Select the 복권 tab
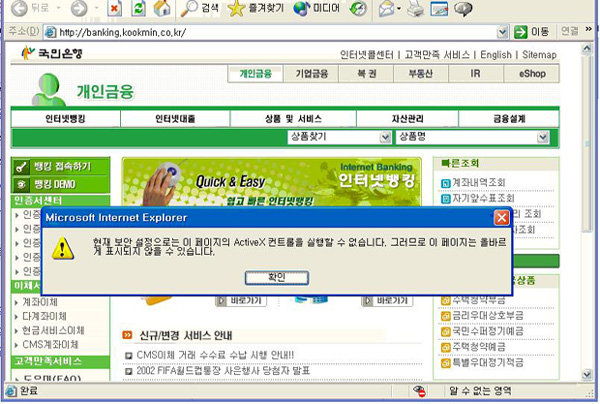Viewport: 600px width, 404px height. pos(367,73)
